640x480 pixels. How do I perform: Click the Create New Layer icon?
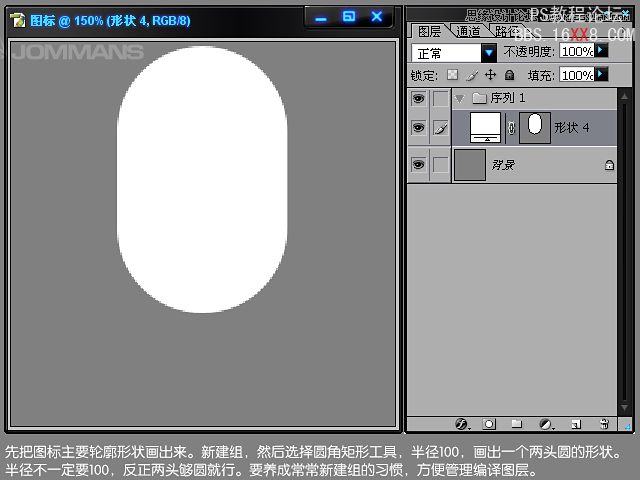[575, 424]
